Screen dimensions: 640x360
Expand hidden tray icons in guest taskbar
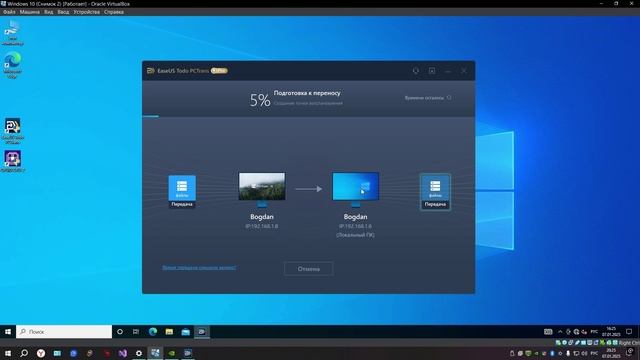pyautogui.click(x=560, y=332)
